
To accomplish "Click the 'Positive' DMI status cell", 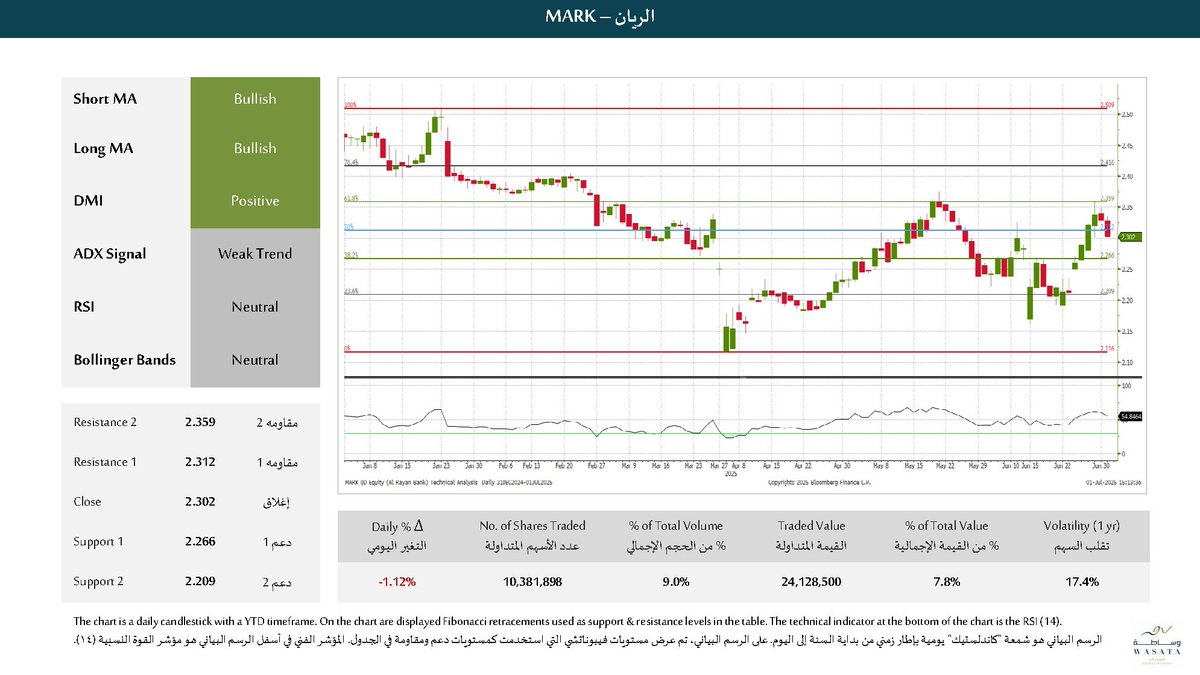I will pyautogui.click(x=255, y=201).
